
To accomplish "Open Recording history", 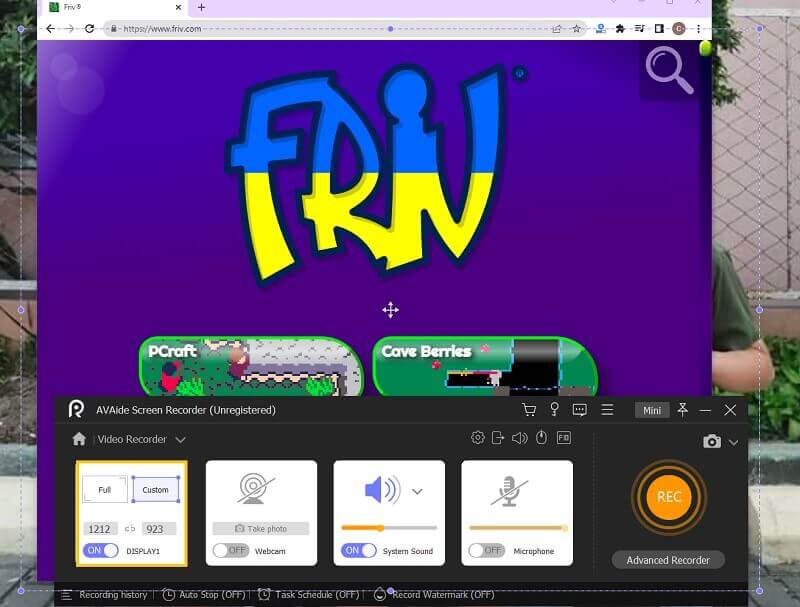I will pos(113,595).
